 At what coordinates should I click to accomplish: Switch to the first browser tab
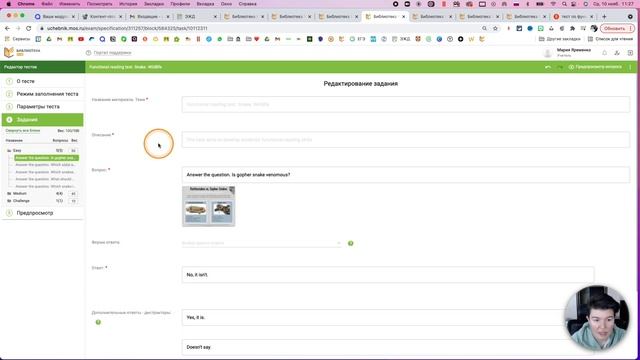[55, 16]
